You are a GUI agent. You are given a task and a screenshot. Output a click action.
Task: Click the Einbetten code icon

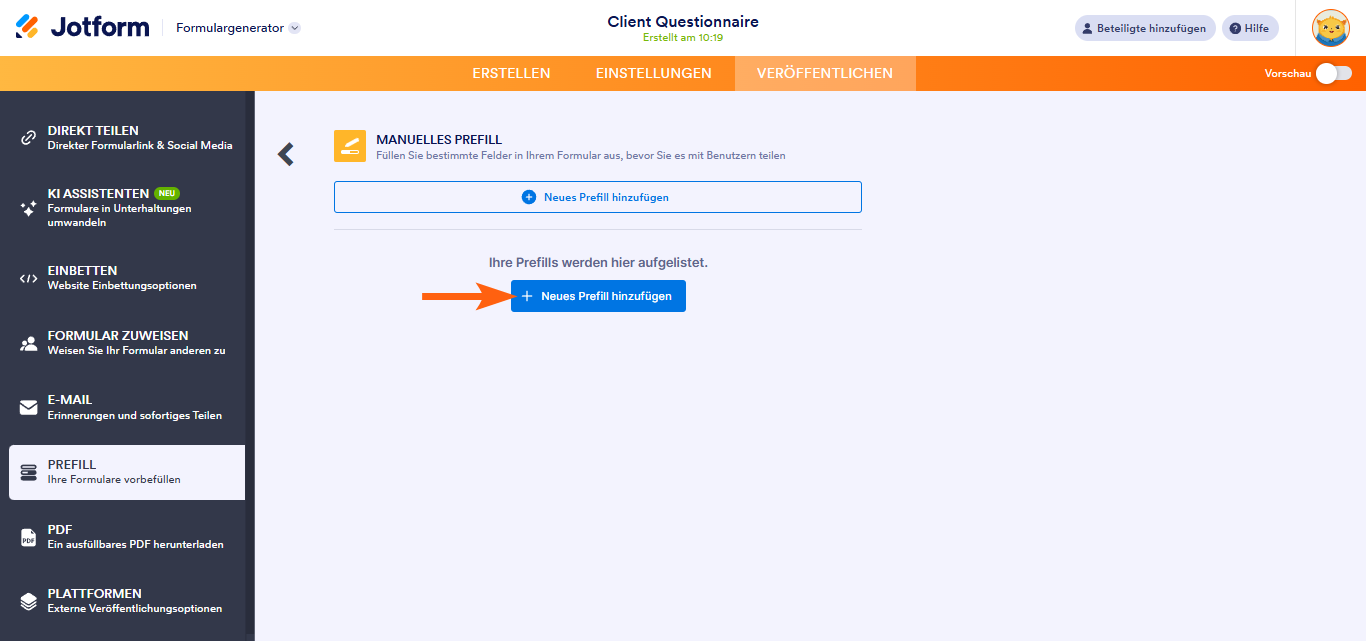pyautogui.click(x=29, y=278)
